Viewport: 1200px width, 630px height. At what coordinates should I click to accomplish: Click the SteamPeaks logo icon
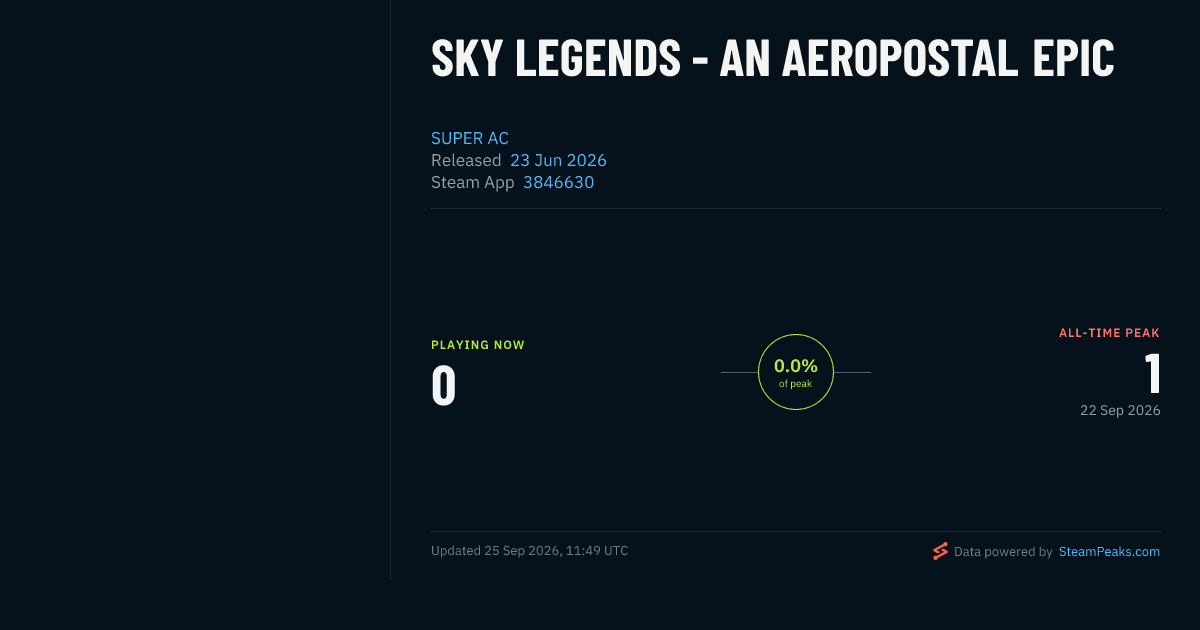[x=940, y=551]
